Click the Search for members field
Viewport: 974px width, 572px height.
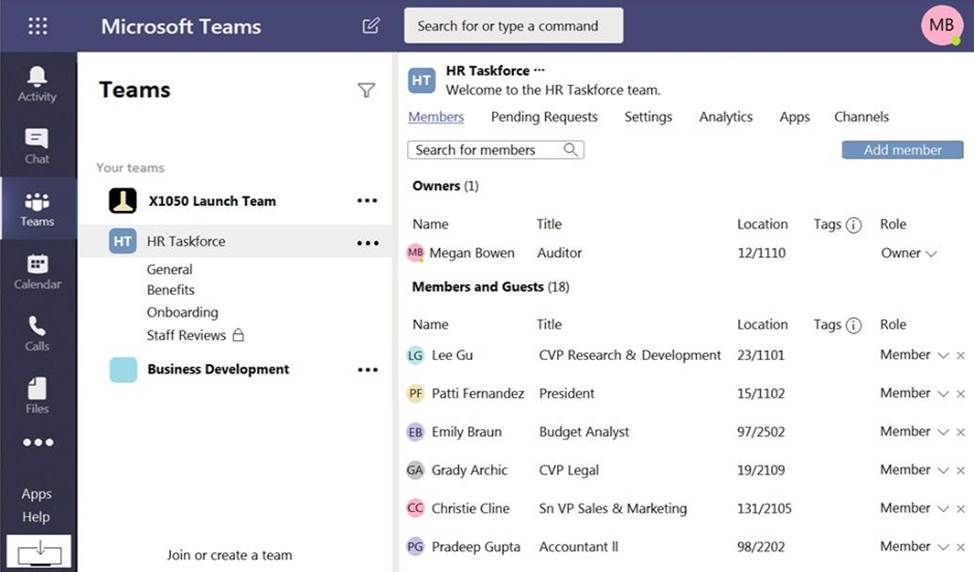[x=487, y=150]
